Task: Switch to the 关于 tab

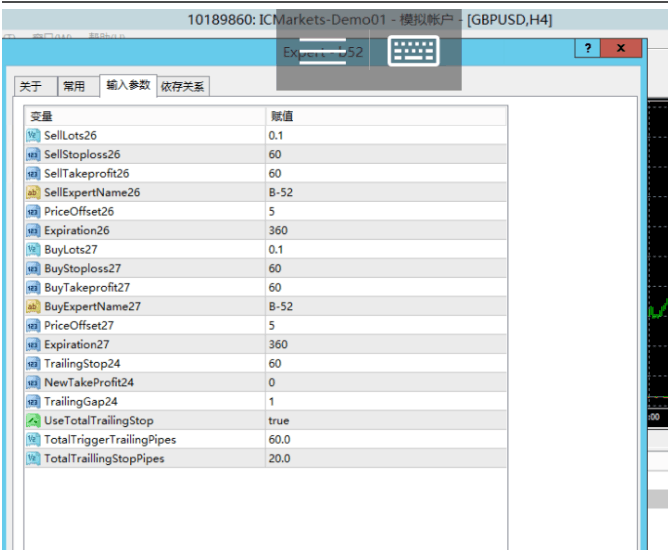Action: coord(31,87)
